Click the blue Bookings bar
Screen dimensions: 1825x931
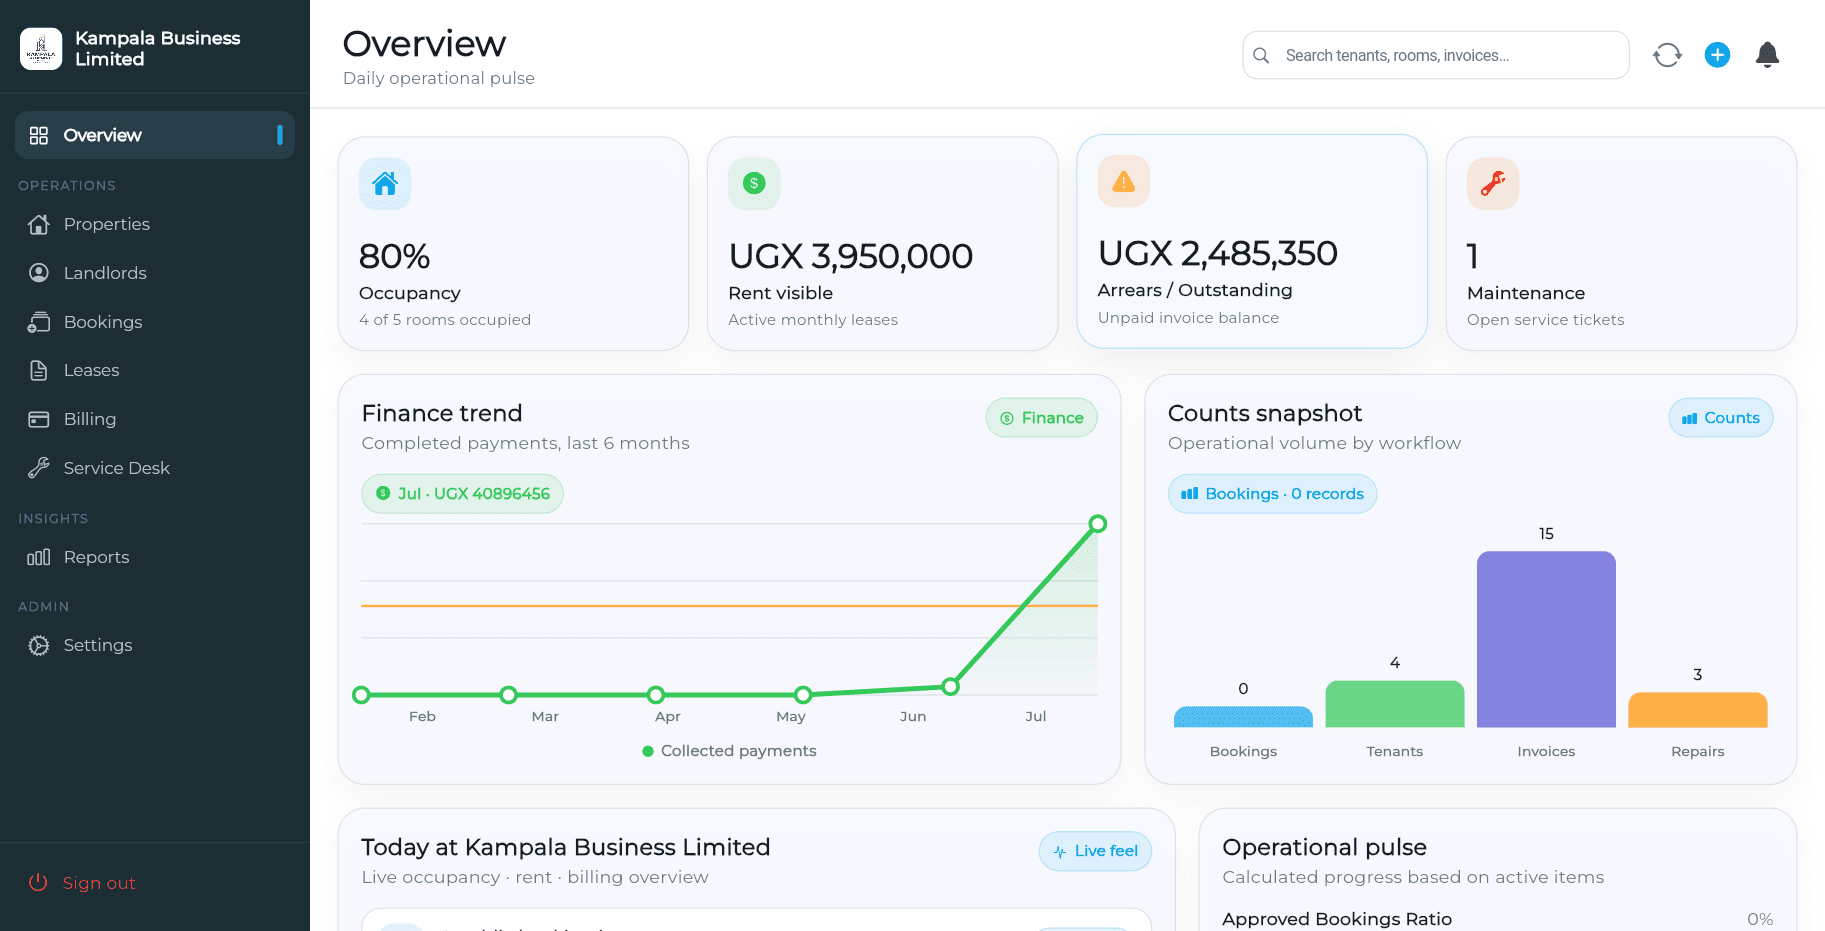1243,717
